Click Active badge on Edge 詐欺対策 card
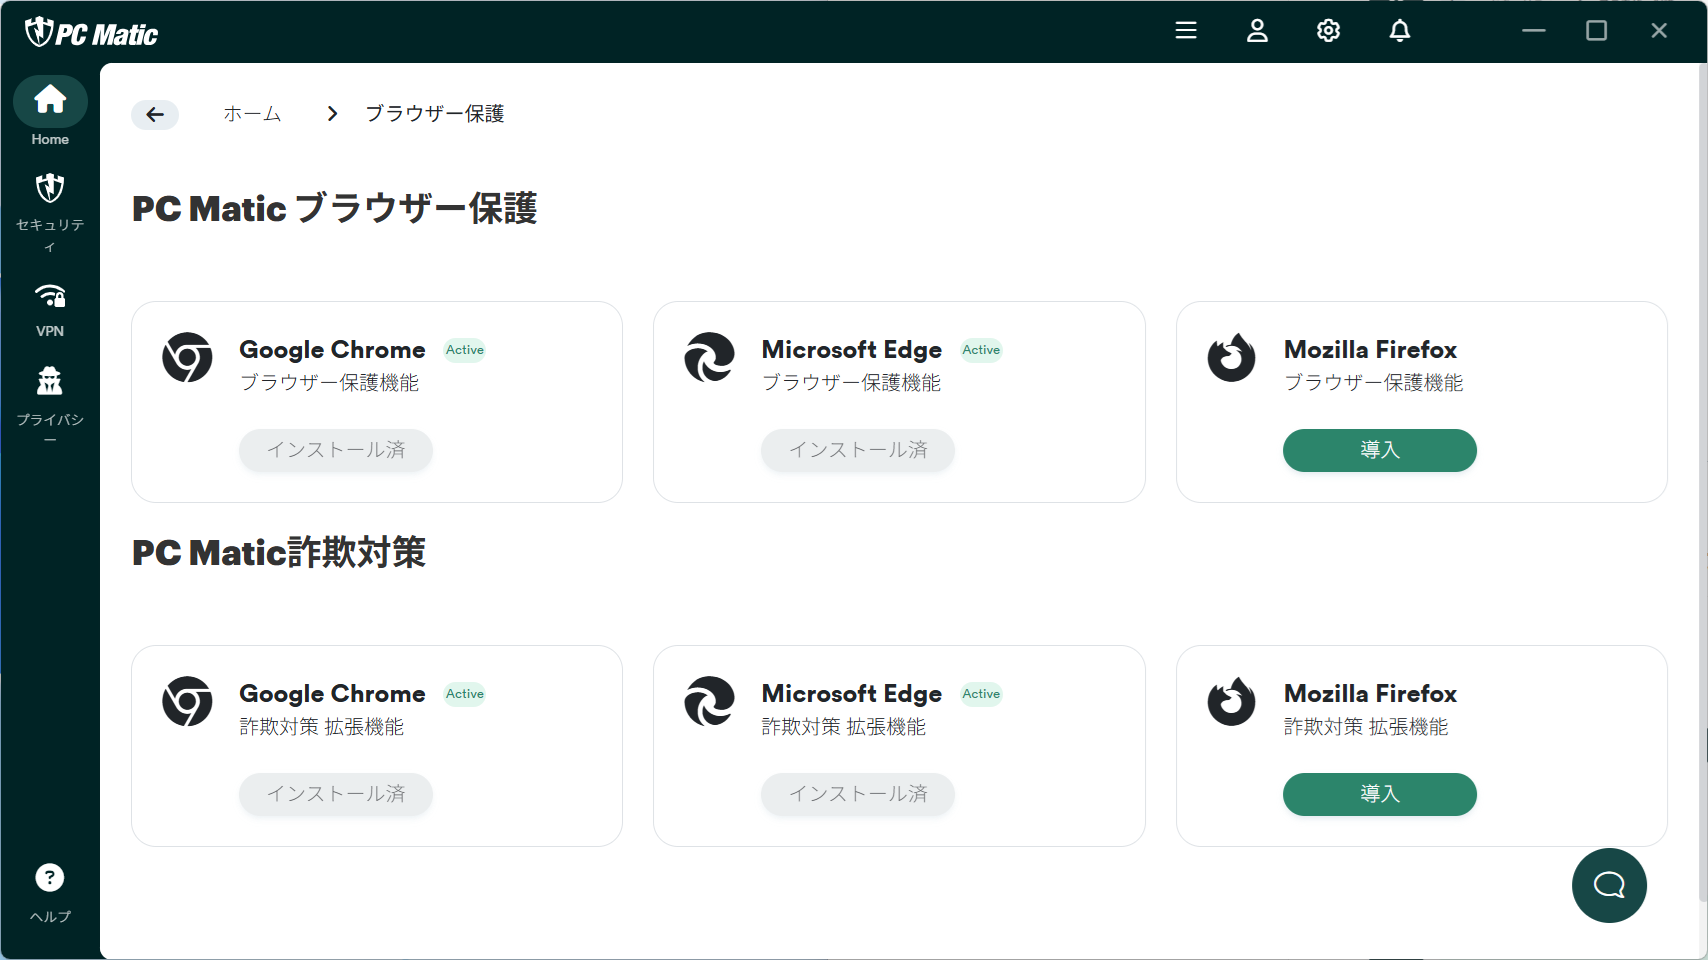 981,694
